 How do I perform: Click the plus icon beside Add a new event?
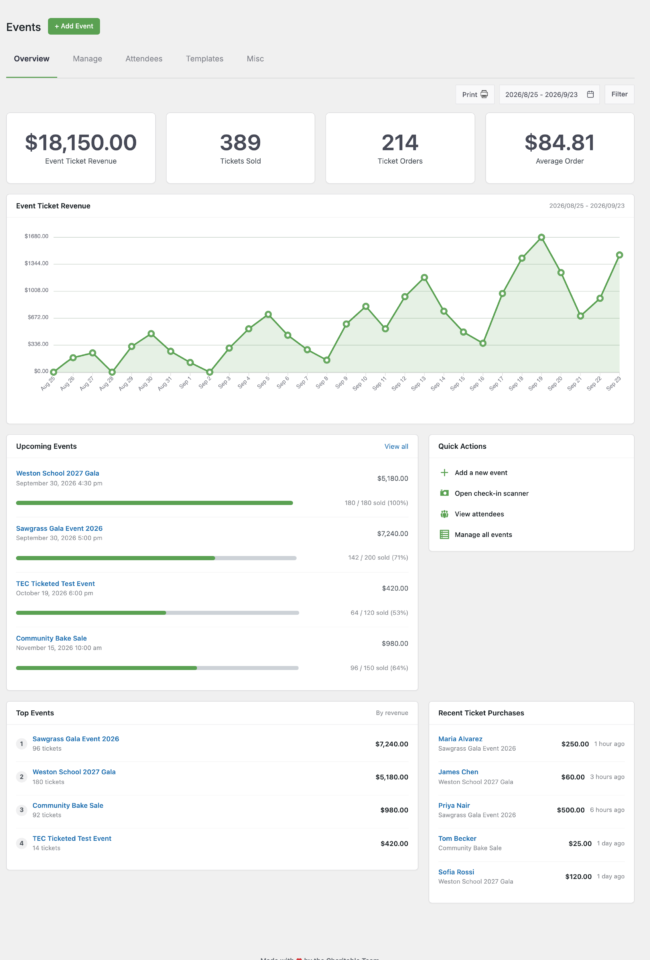444,473
